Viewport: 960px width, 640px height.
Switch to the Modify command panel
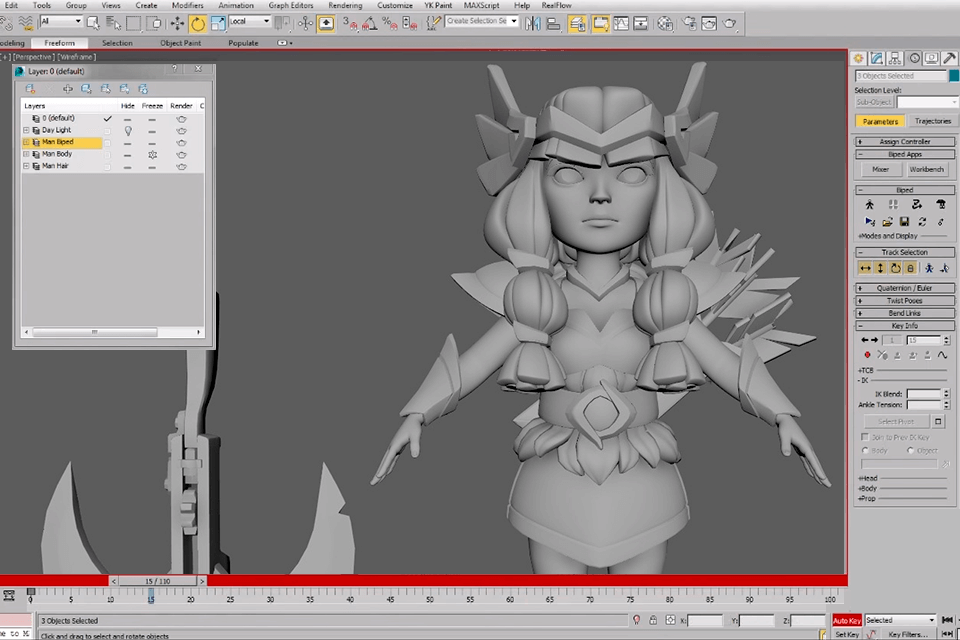click(874, 58)
